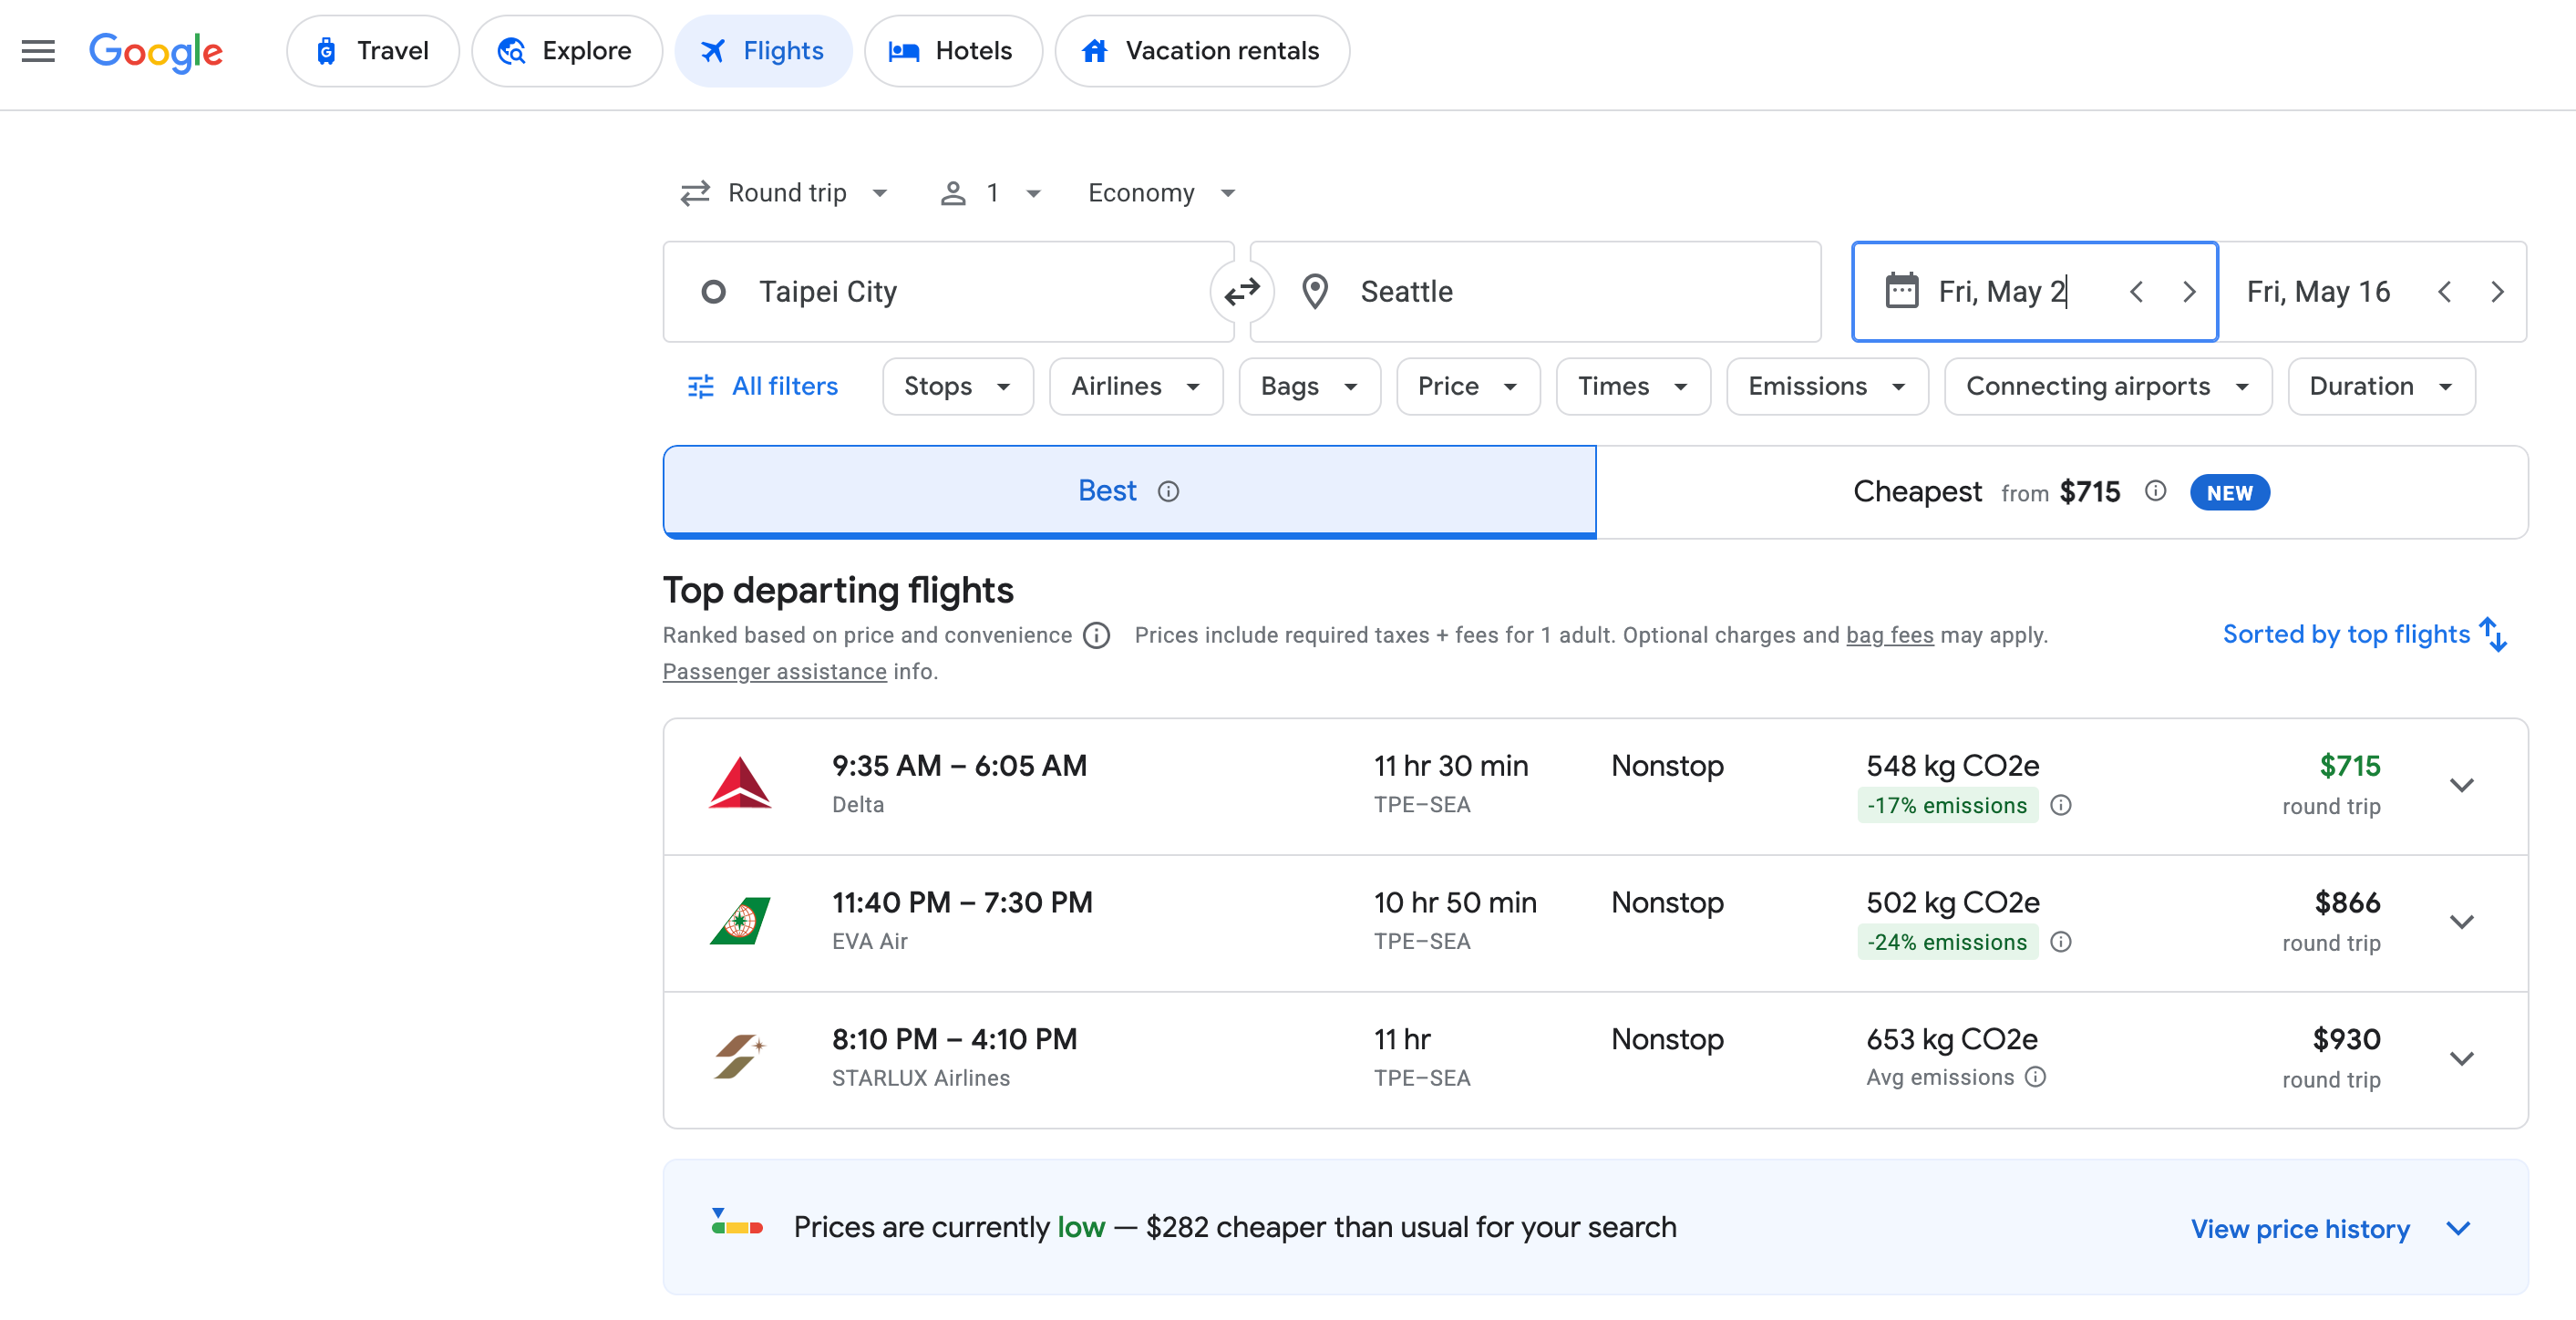Expand the STARLUX Airlines flight details

point(2461,1058)
